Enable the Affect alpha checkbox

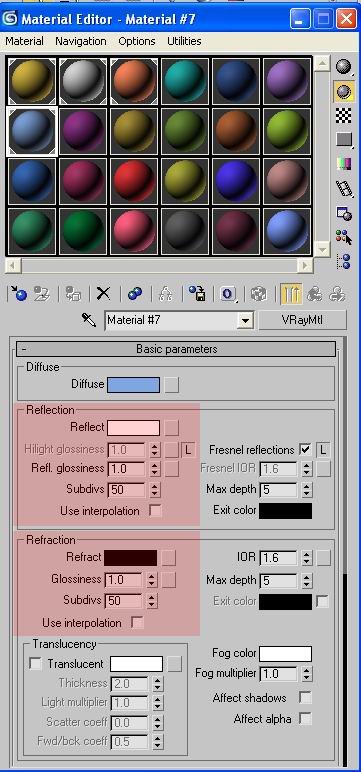tap(305, 719)
